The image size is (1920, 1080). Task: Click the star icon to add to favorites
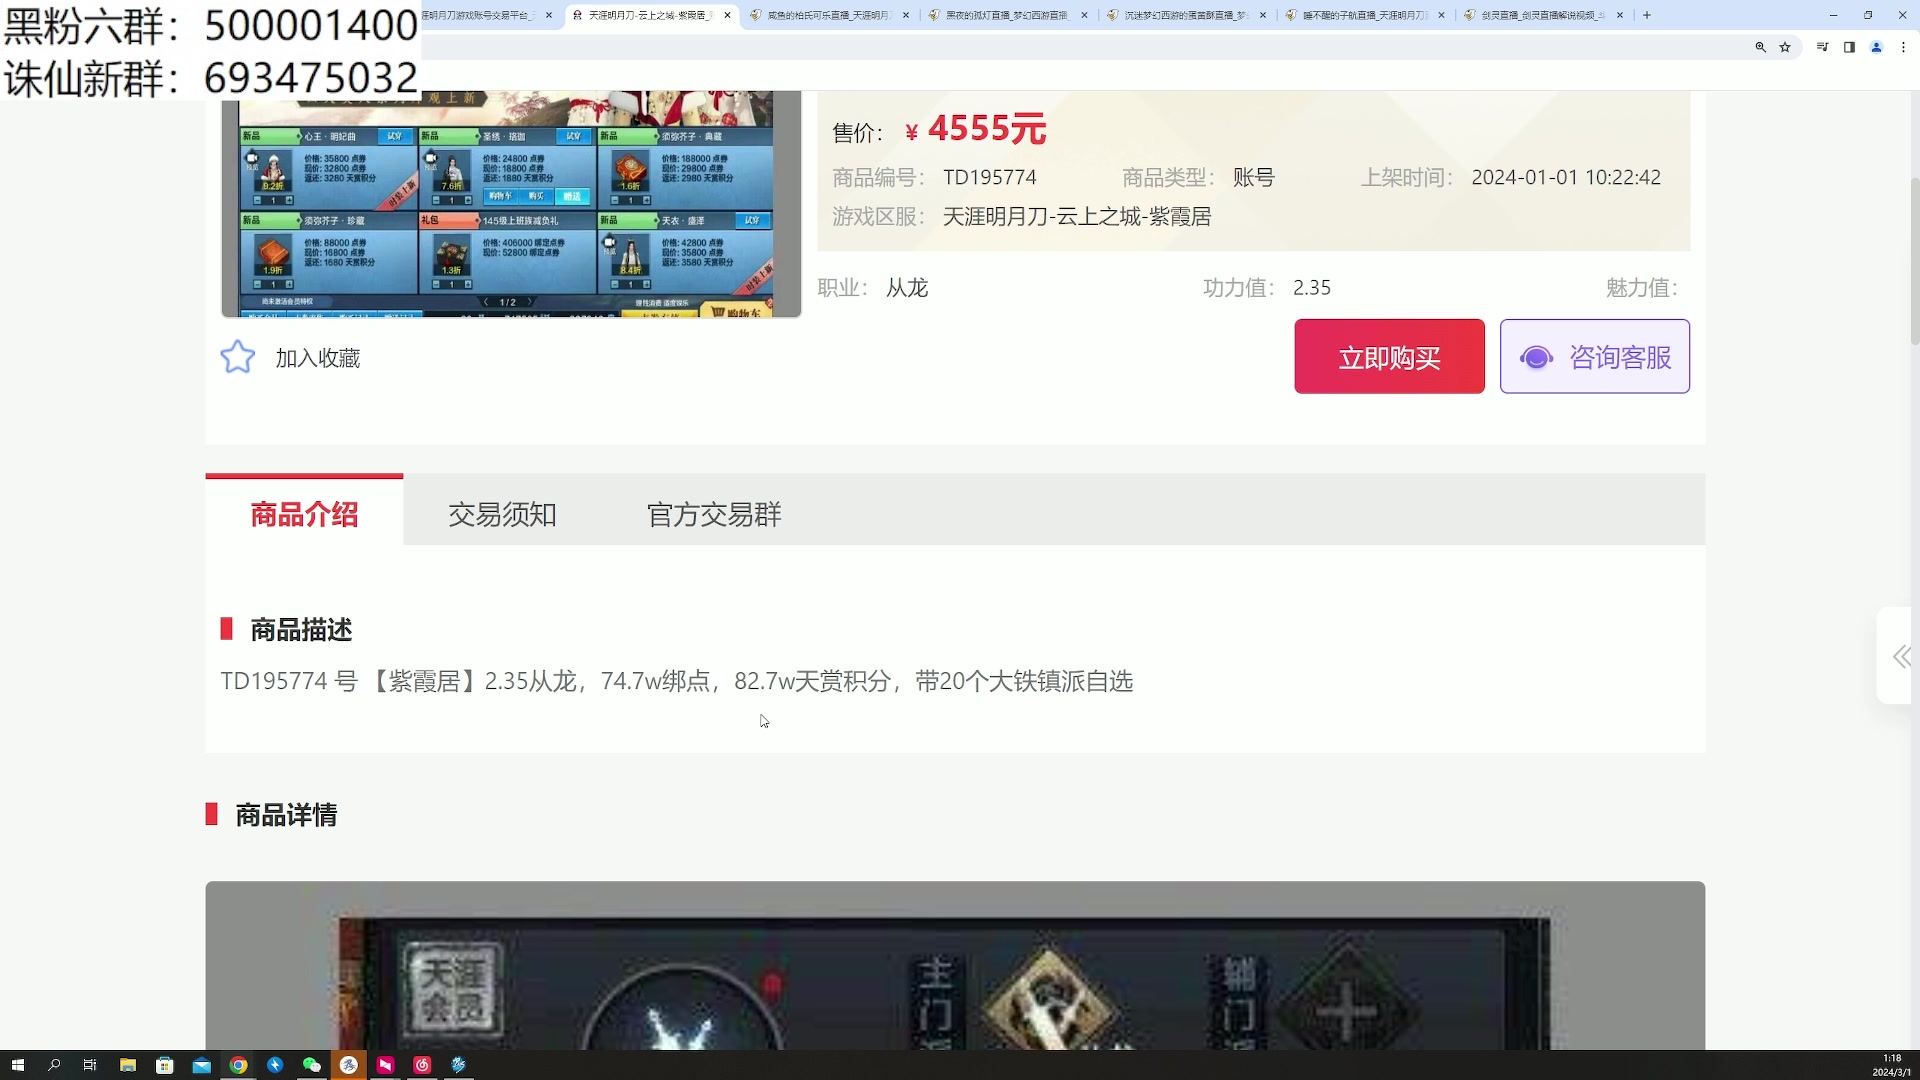coord(238,357)
